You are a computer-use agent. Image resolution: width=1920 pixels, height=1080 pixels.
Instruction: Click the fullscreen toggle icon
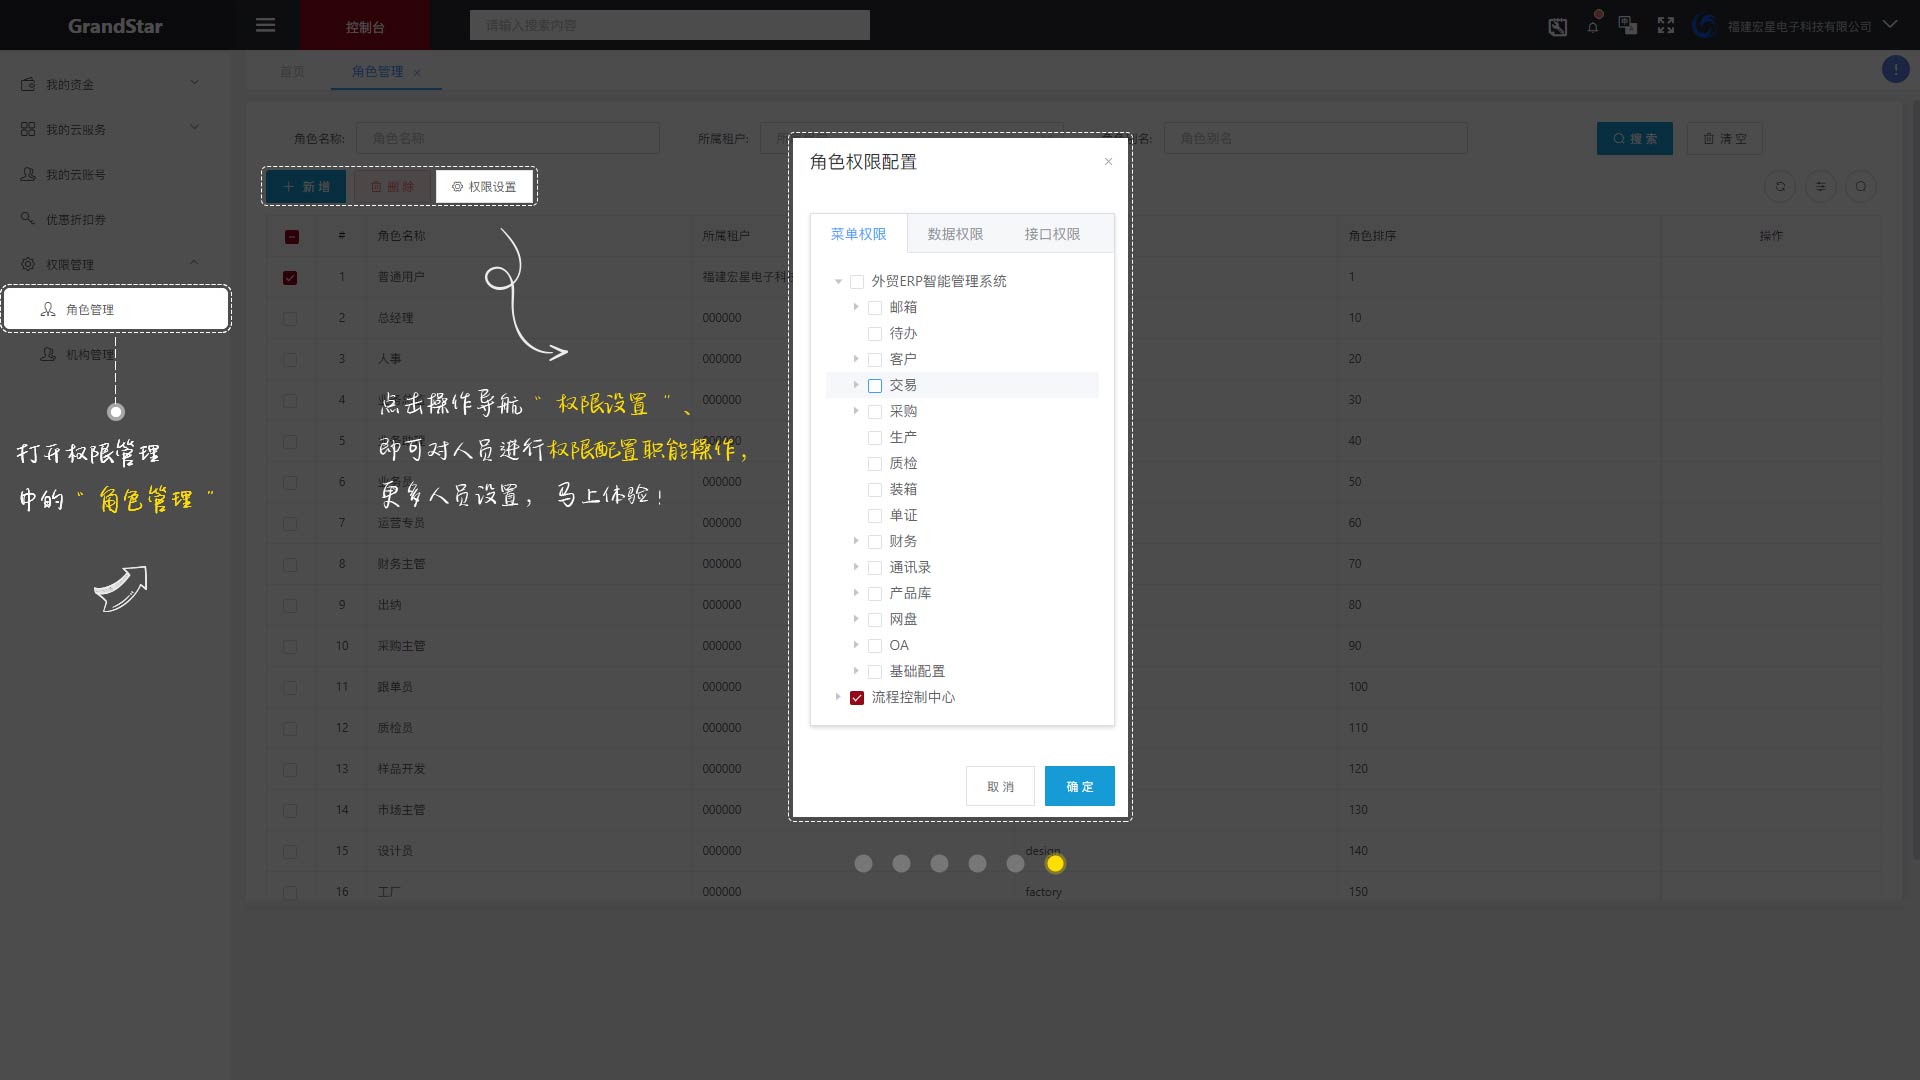tap(1666, 26)
